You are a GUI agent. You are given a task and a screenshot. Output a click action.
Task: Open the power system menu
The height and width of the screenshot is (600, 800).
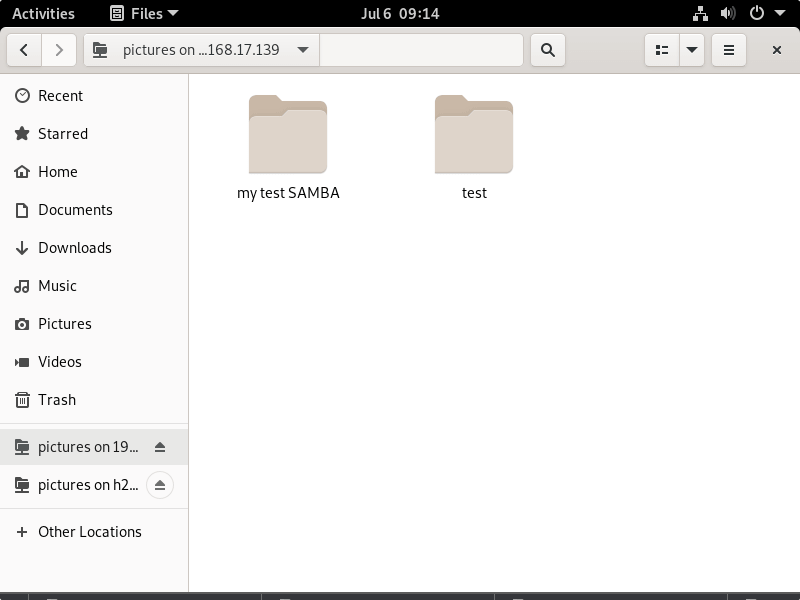pyautogui.click(x=757, y=13)
